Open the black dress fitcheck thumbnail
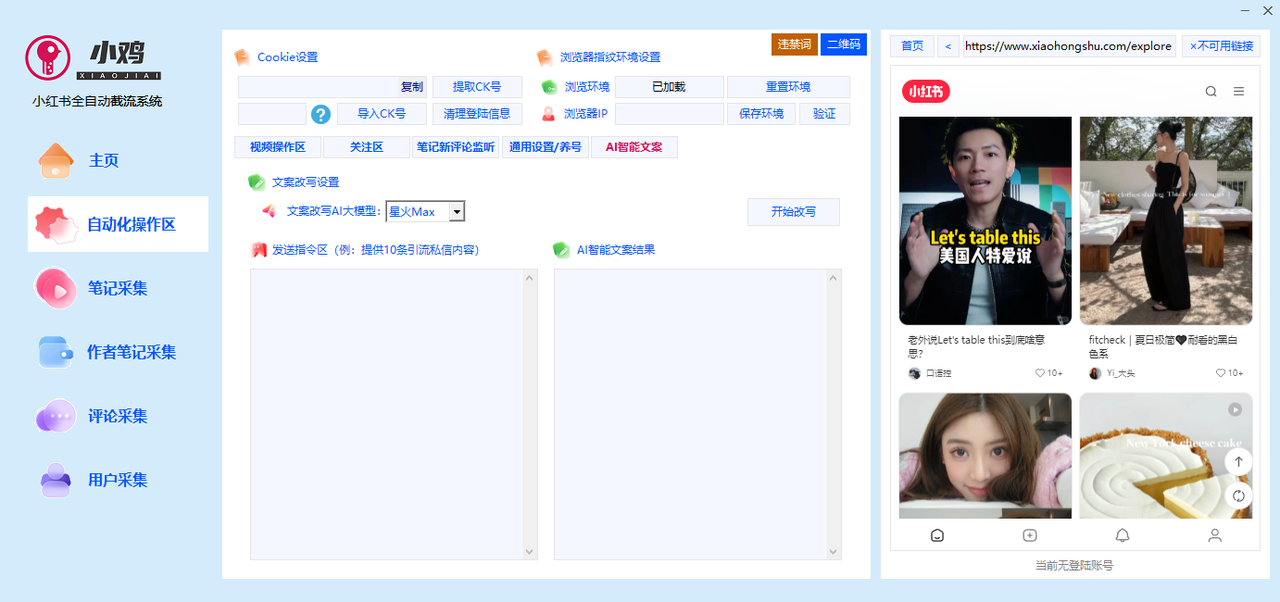Screen dimensions: 1280x602 pos(1166,221)
